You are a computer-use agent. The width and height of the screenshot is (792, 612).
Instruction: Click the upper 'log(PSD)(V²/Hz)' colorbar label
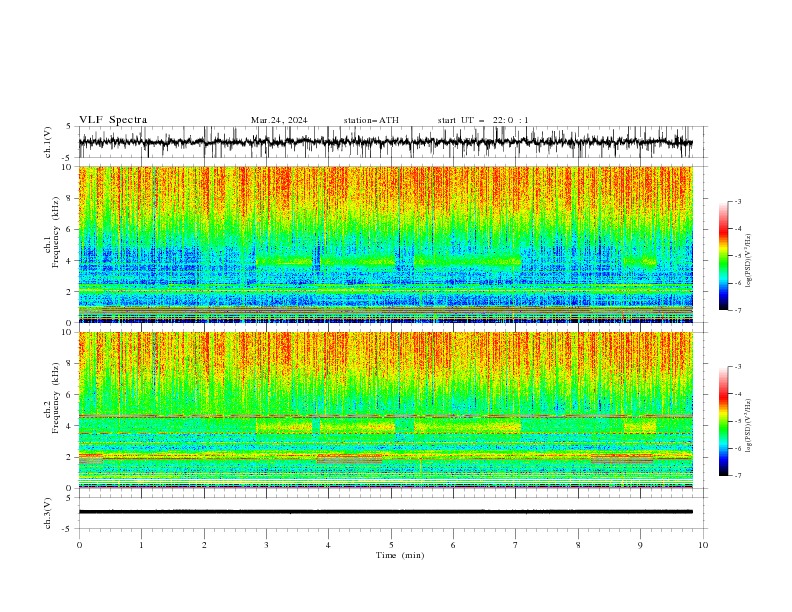pyautogui.click(x=749, y=261)
